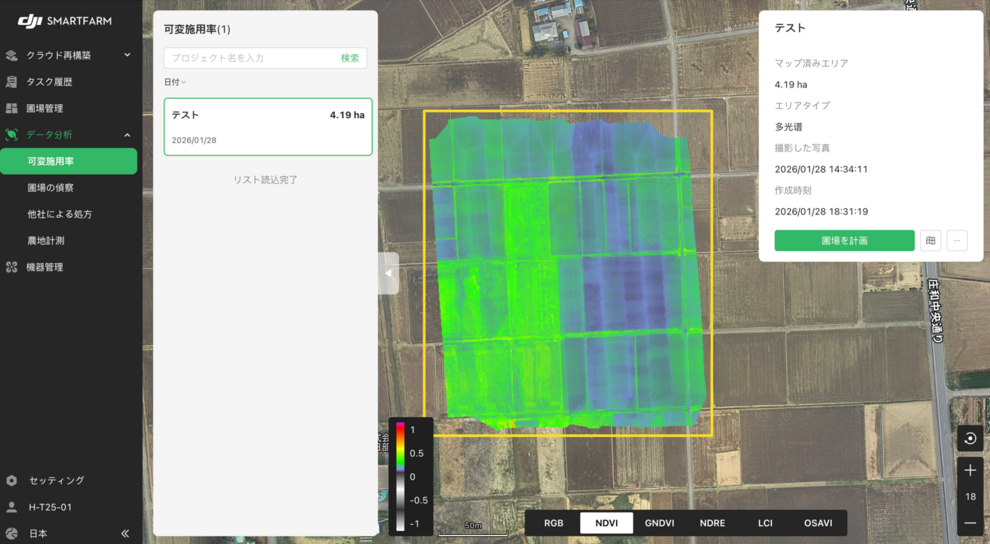Collapse the sidebar with double-arrow icon
The image size is (990, 544).
[125, 534]
